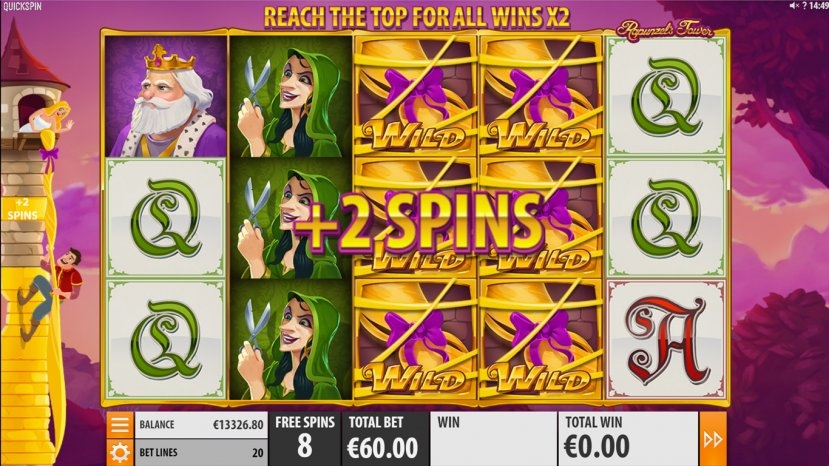829x466 pixels.
Task: Click the fast-forward spin arrows button
Action: tap(713, 439)
